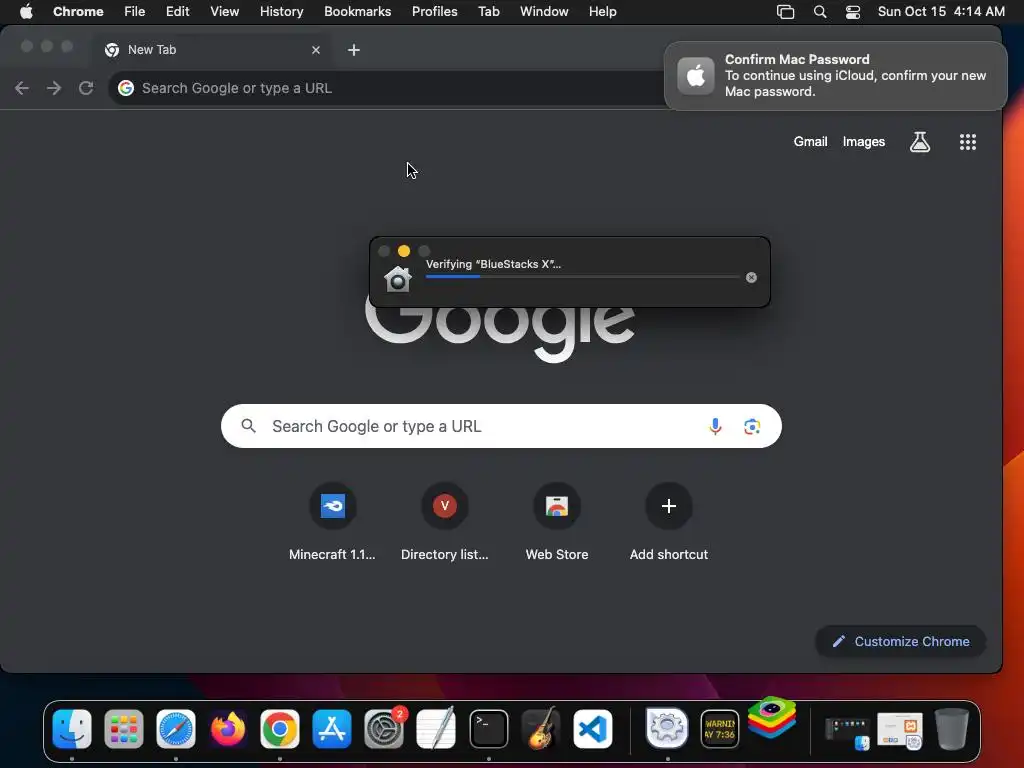Open the Edit menu
This screenshot has width=1024, height=768.
[x=177, y=12]
